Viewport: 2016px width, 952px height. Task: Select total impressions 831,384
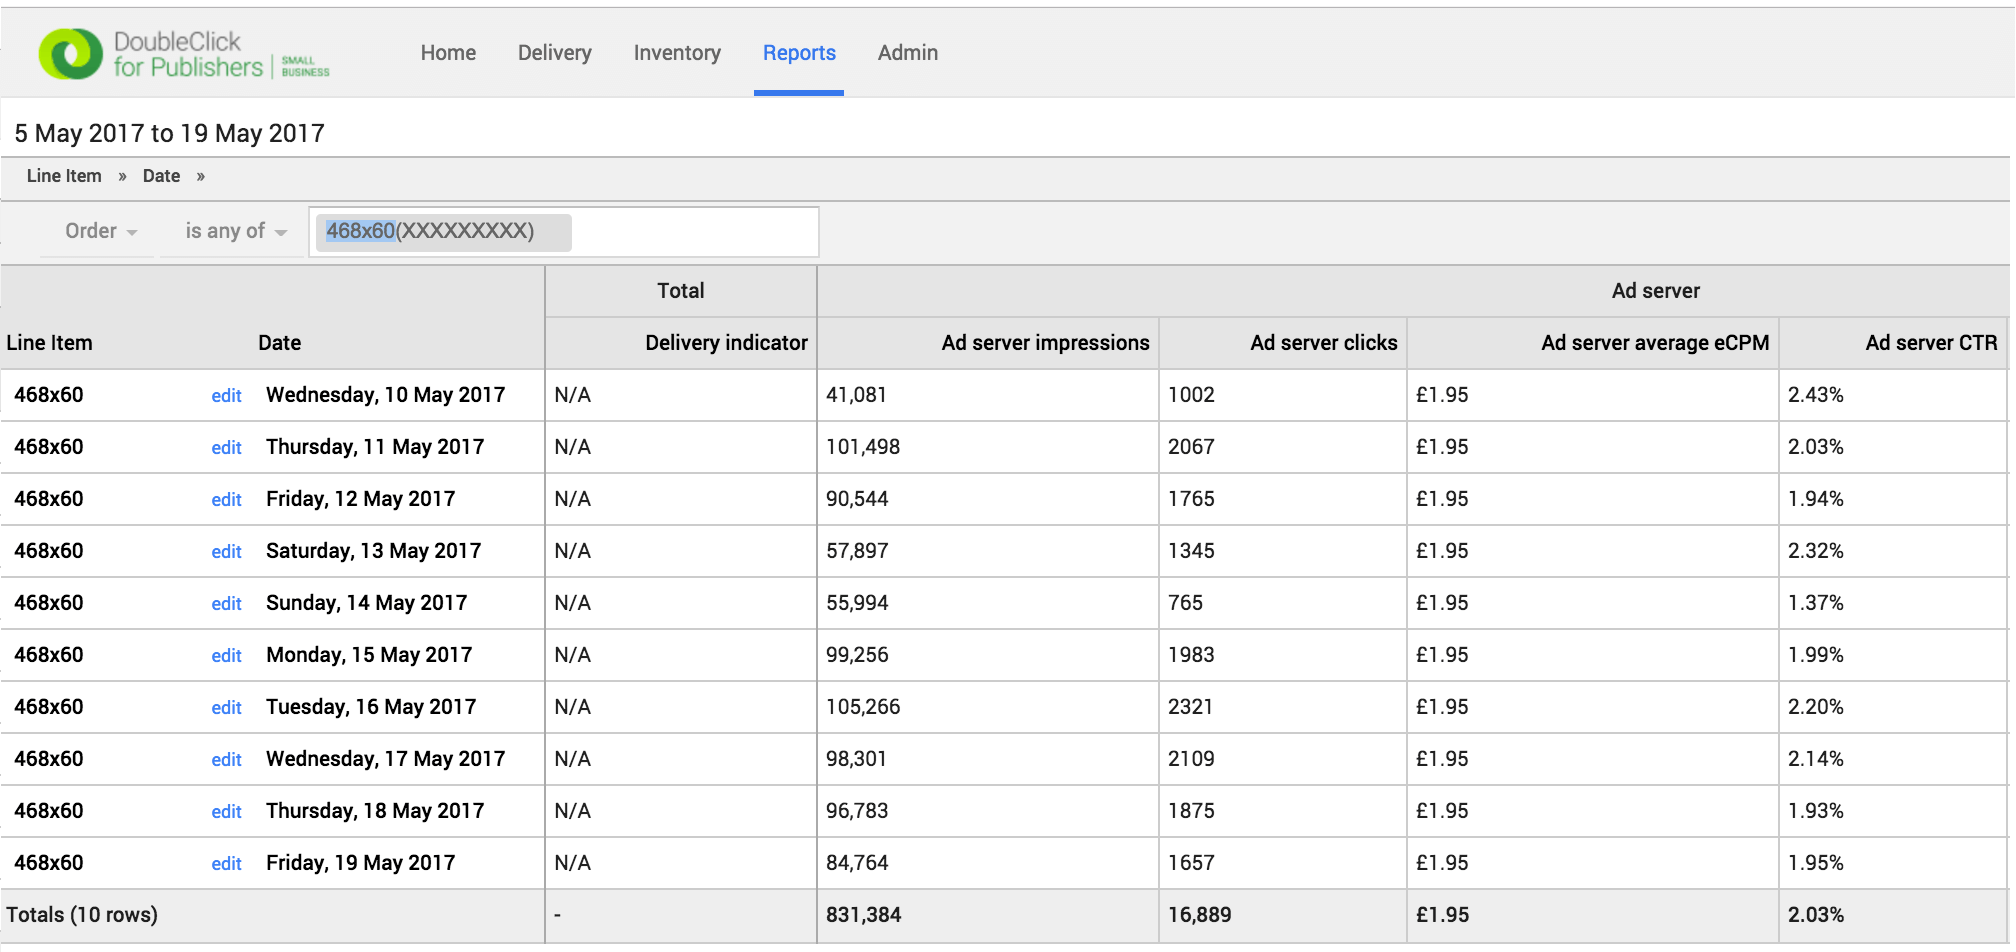863,915
